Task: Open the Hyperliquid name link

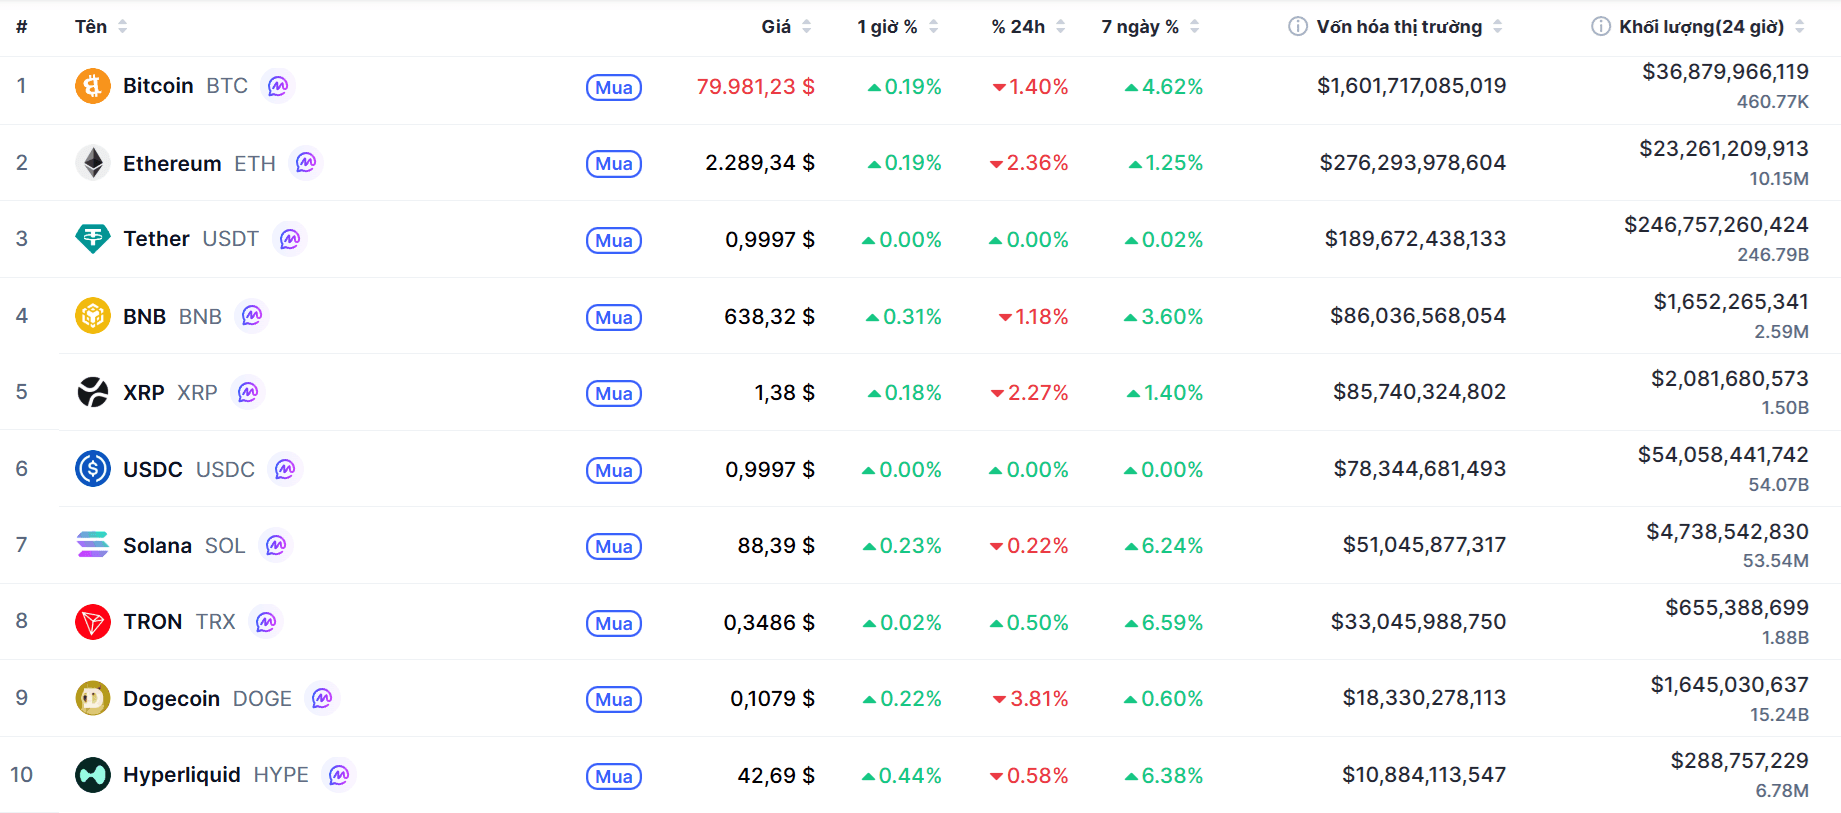Action: pyautogui.click(x=182, y=775)
